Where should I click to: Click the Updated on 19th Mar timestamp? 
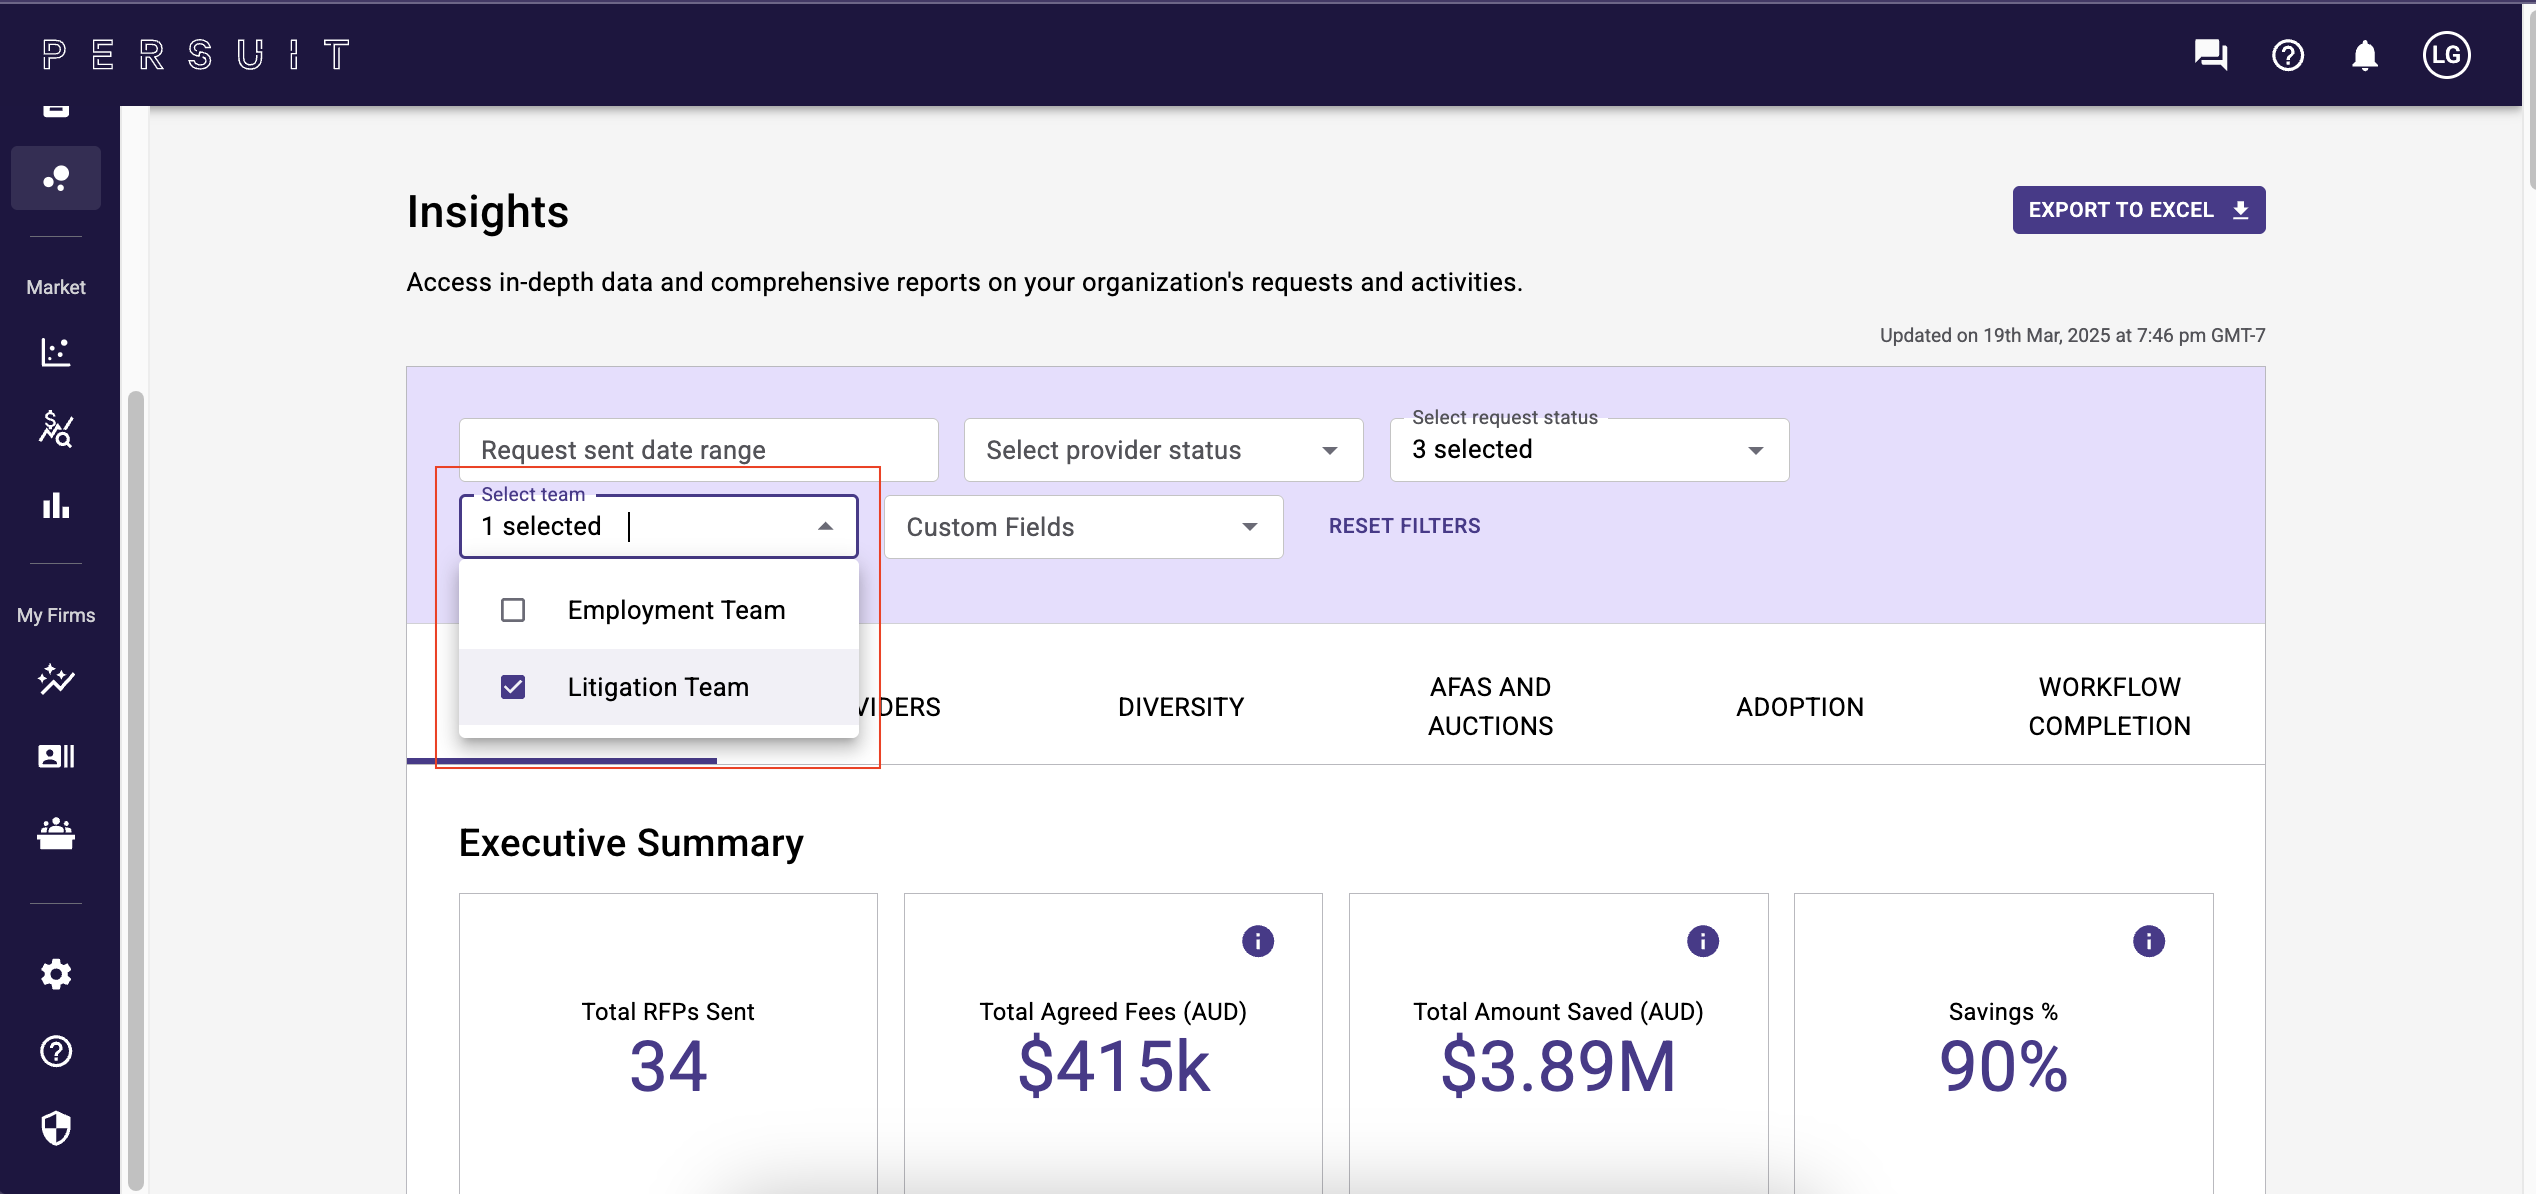point(2072,335)
